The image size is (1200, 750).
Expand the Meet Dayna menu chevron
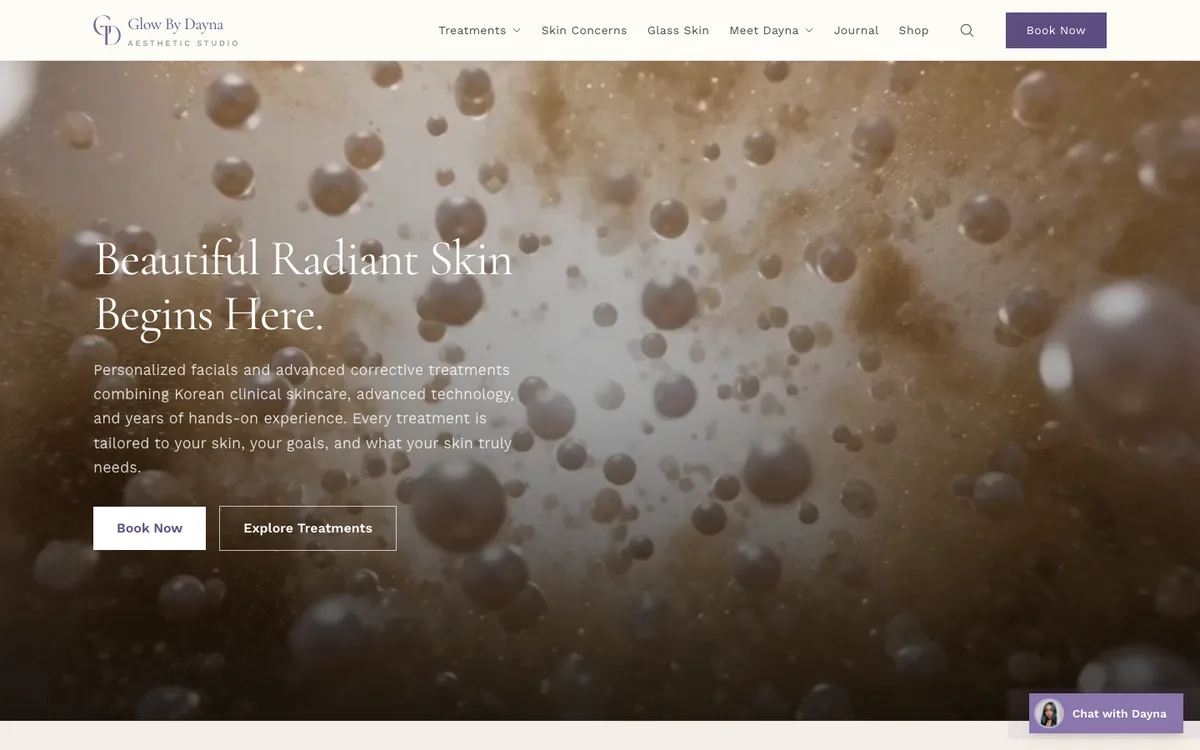[x=809, y=30]
